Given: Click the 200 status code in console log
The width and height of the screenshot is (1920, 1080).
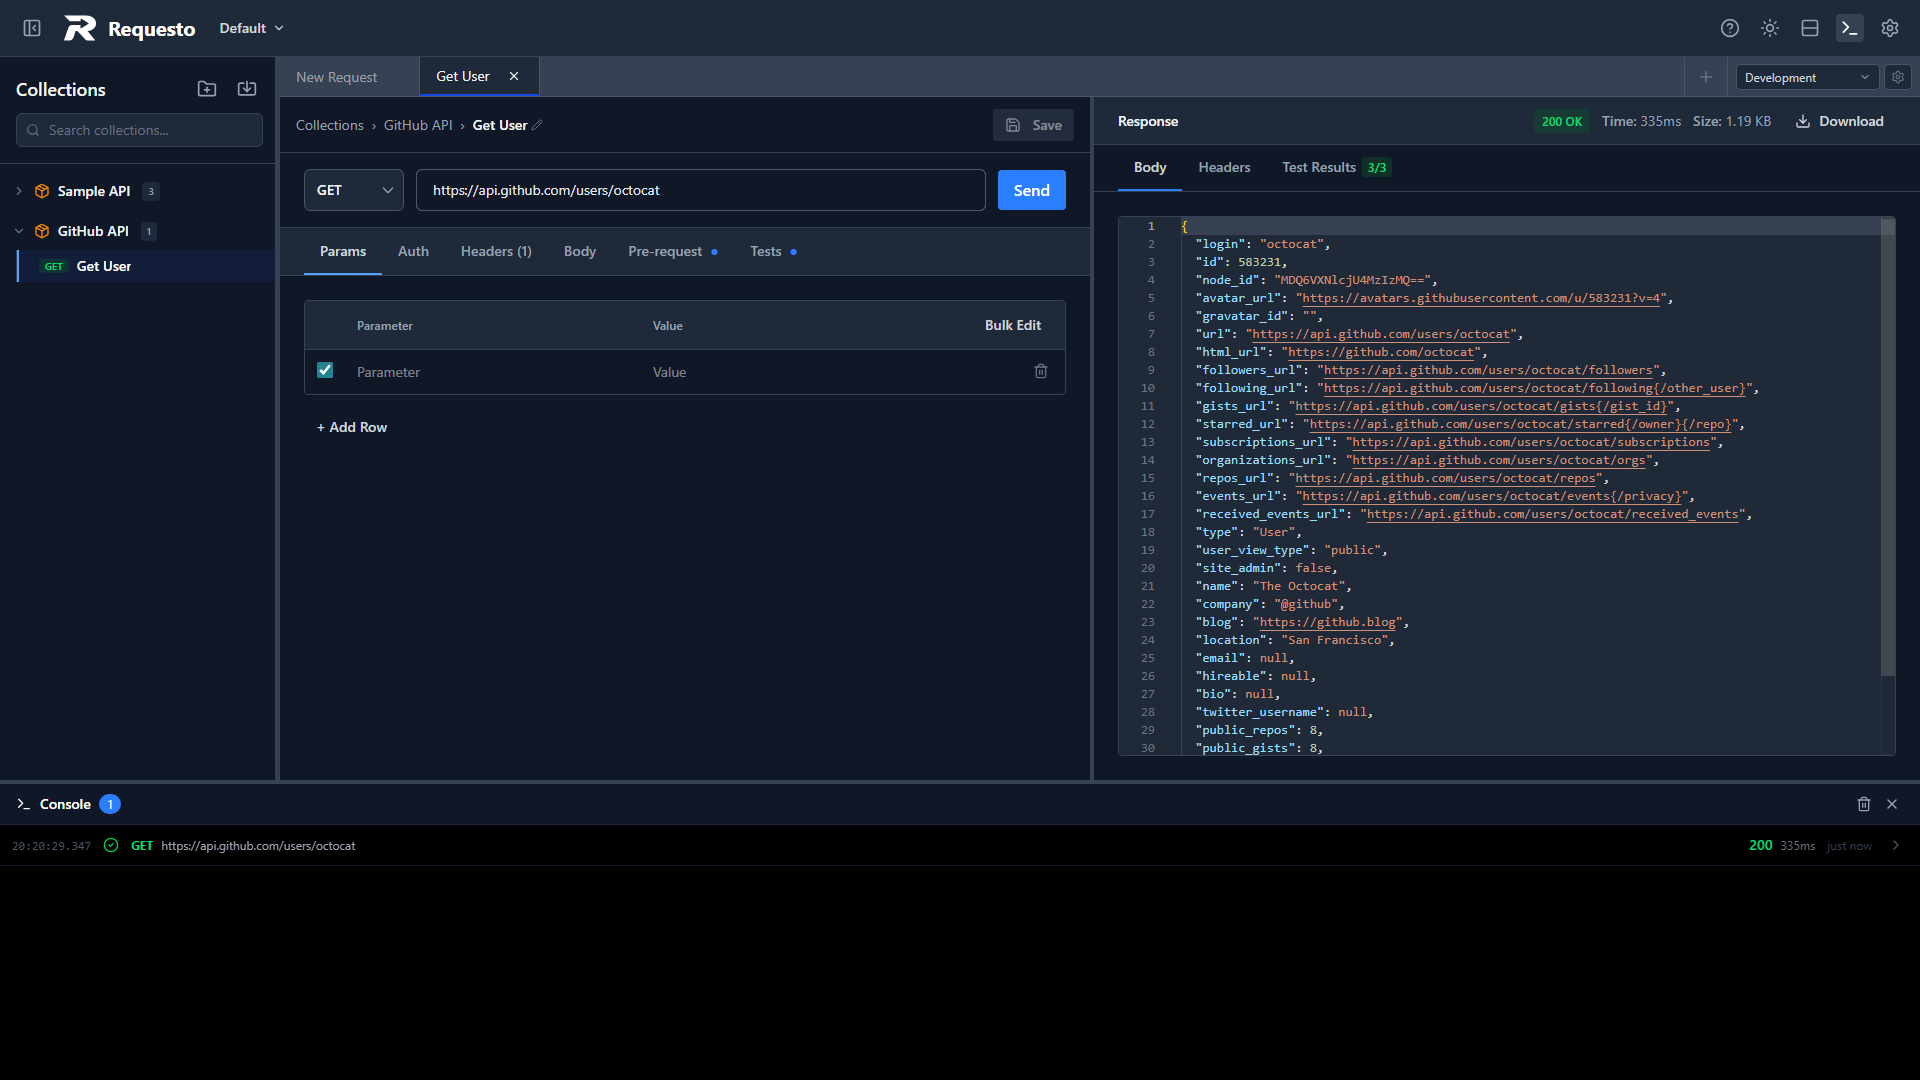Looking at the screenshot, I should [x=1761, y=846].
